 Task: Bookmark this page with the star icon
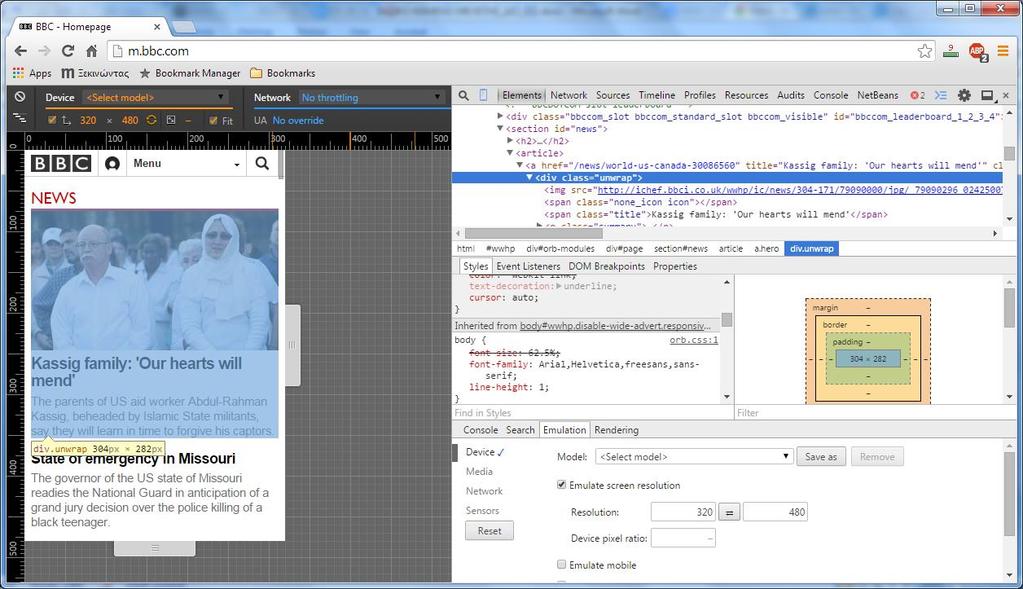pos(924,51)
